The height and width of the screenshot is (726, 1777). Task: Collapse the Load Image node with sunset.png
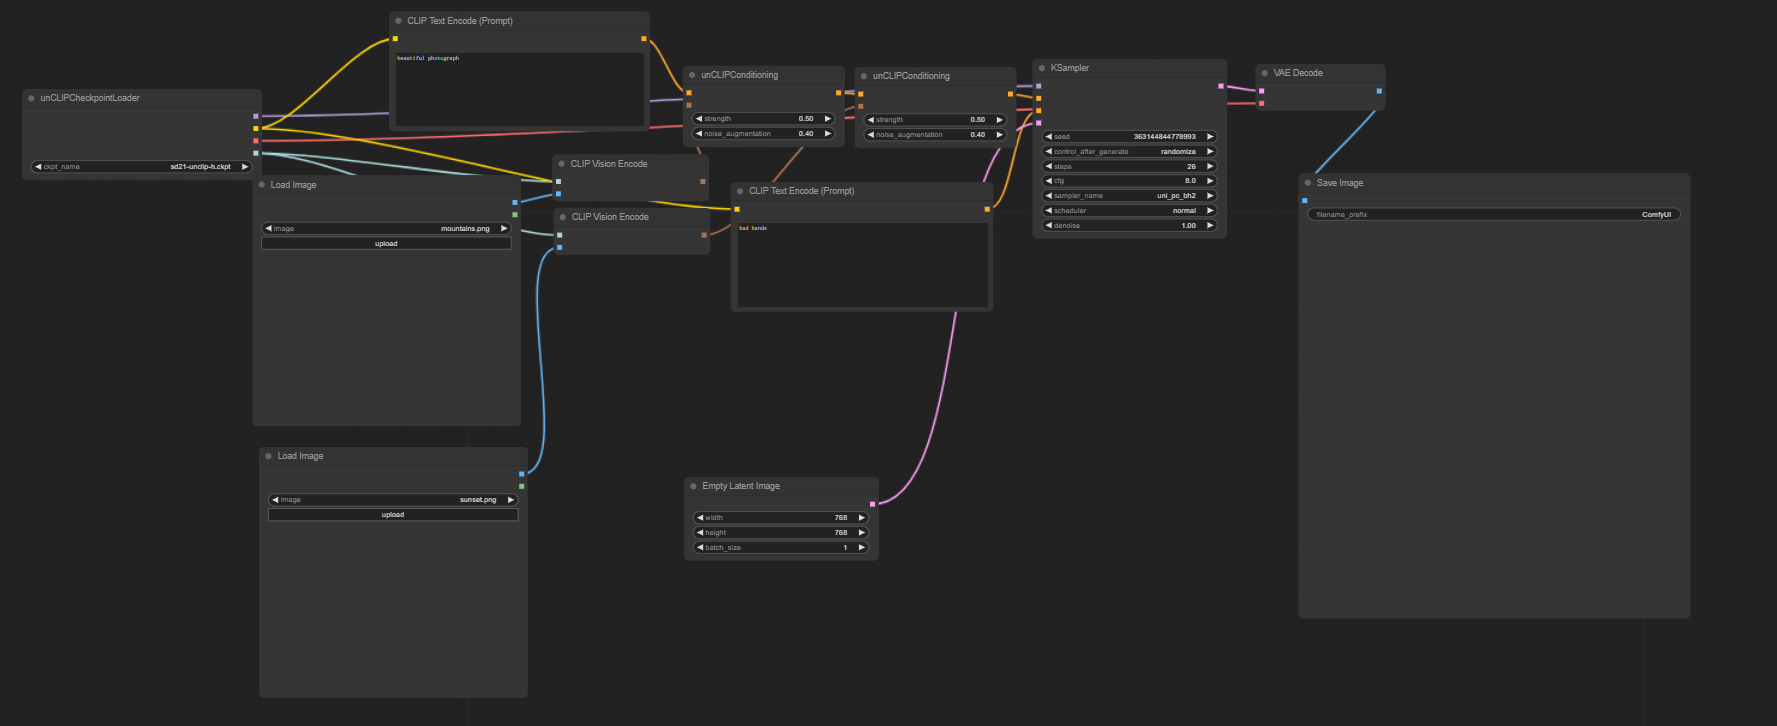pyautogui.click(x=269, y=456)
